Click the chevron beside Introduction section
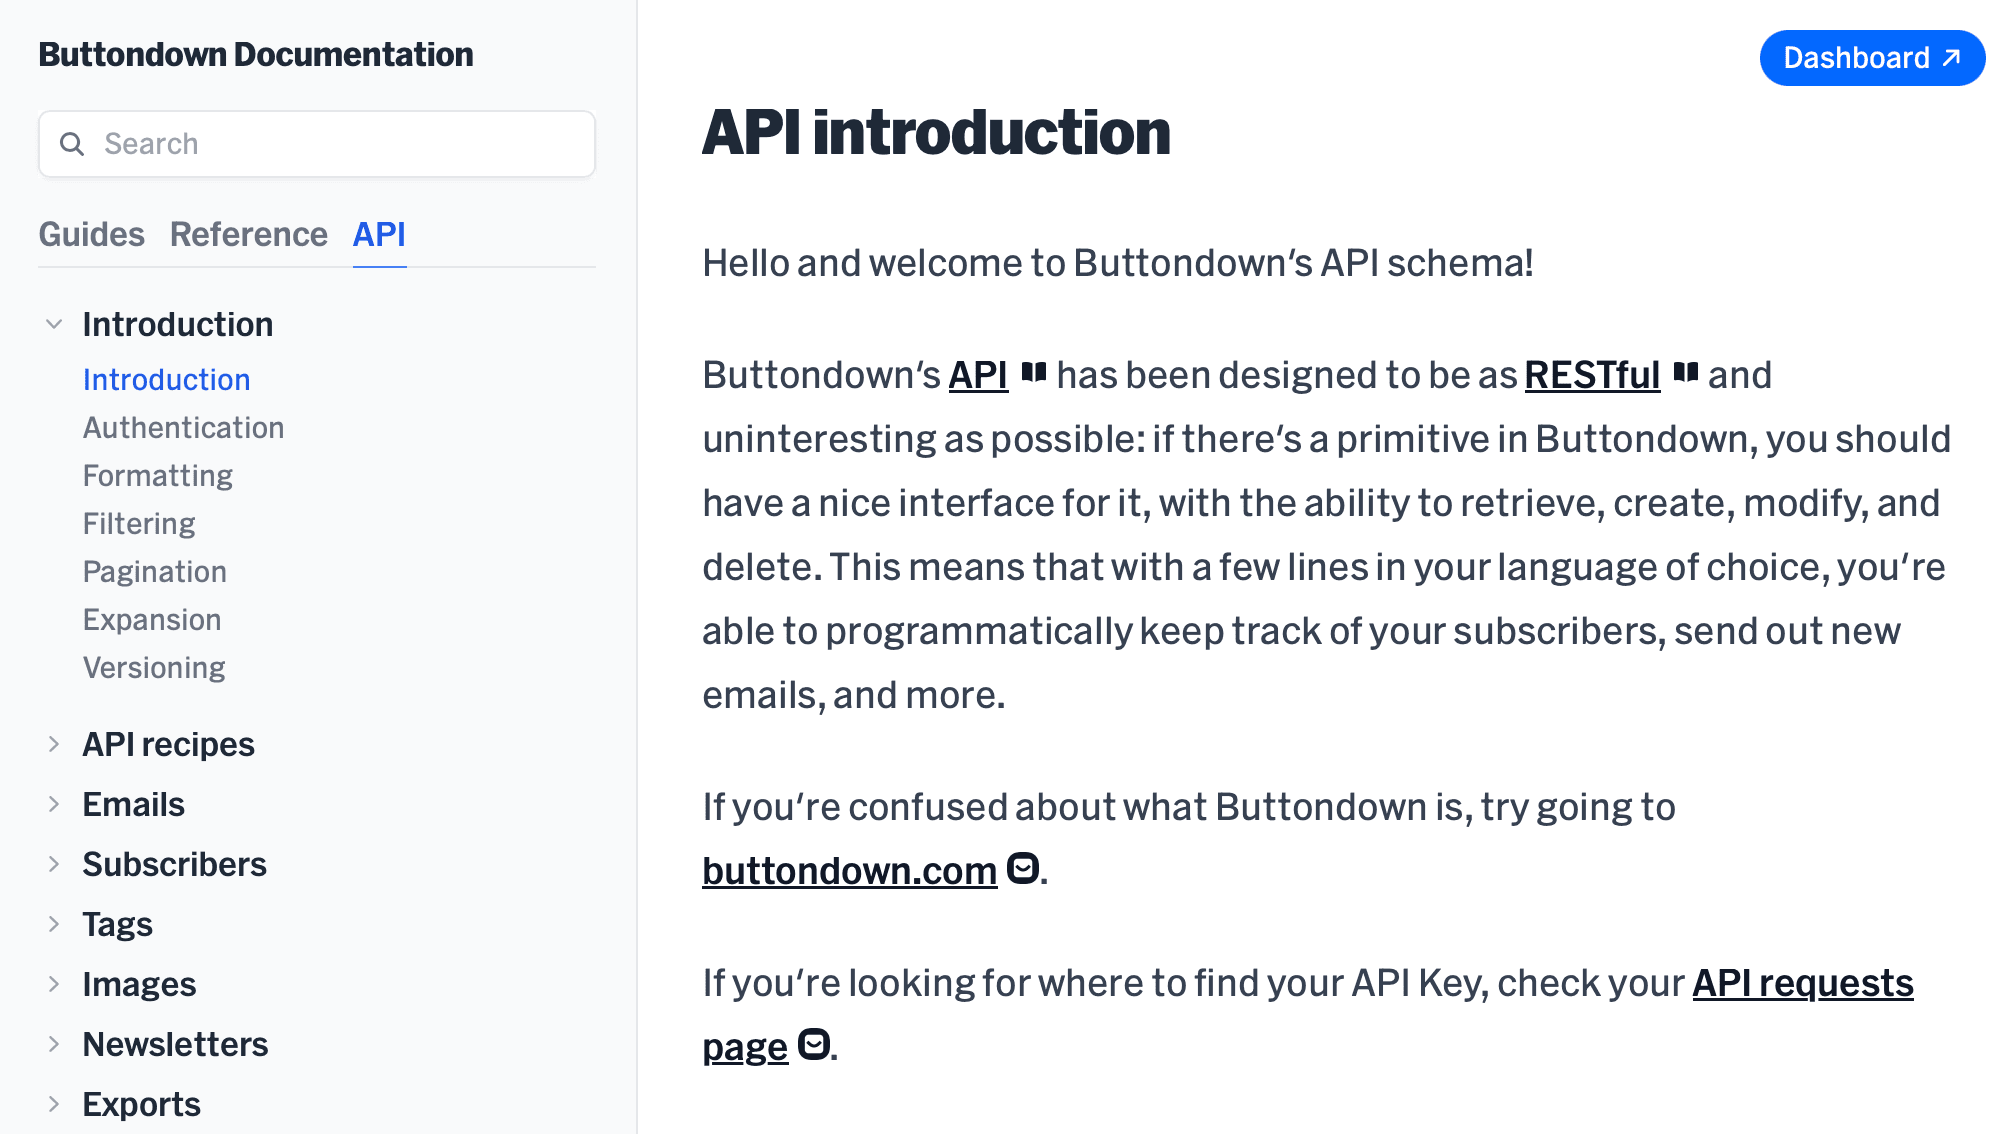Viewport: 2016px width, 1134px height. coord(55,323)
